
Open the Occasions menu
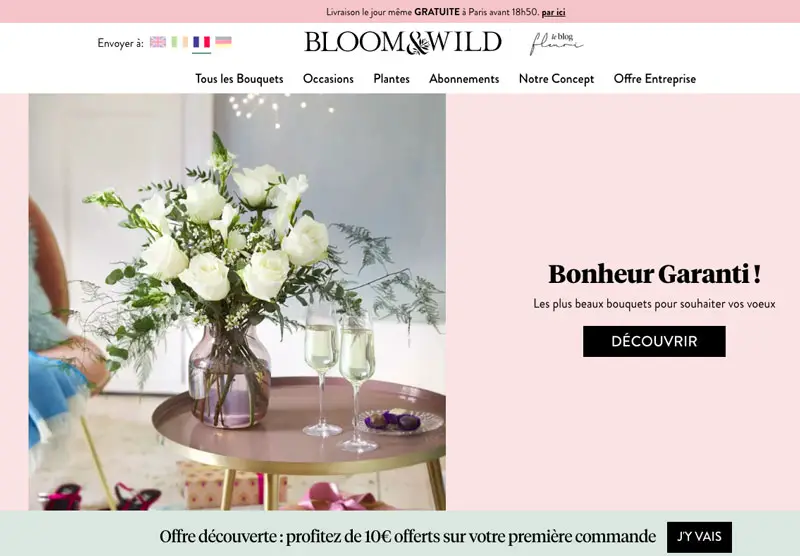coord(328,79)
